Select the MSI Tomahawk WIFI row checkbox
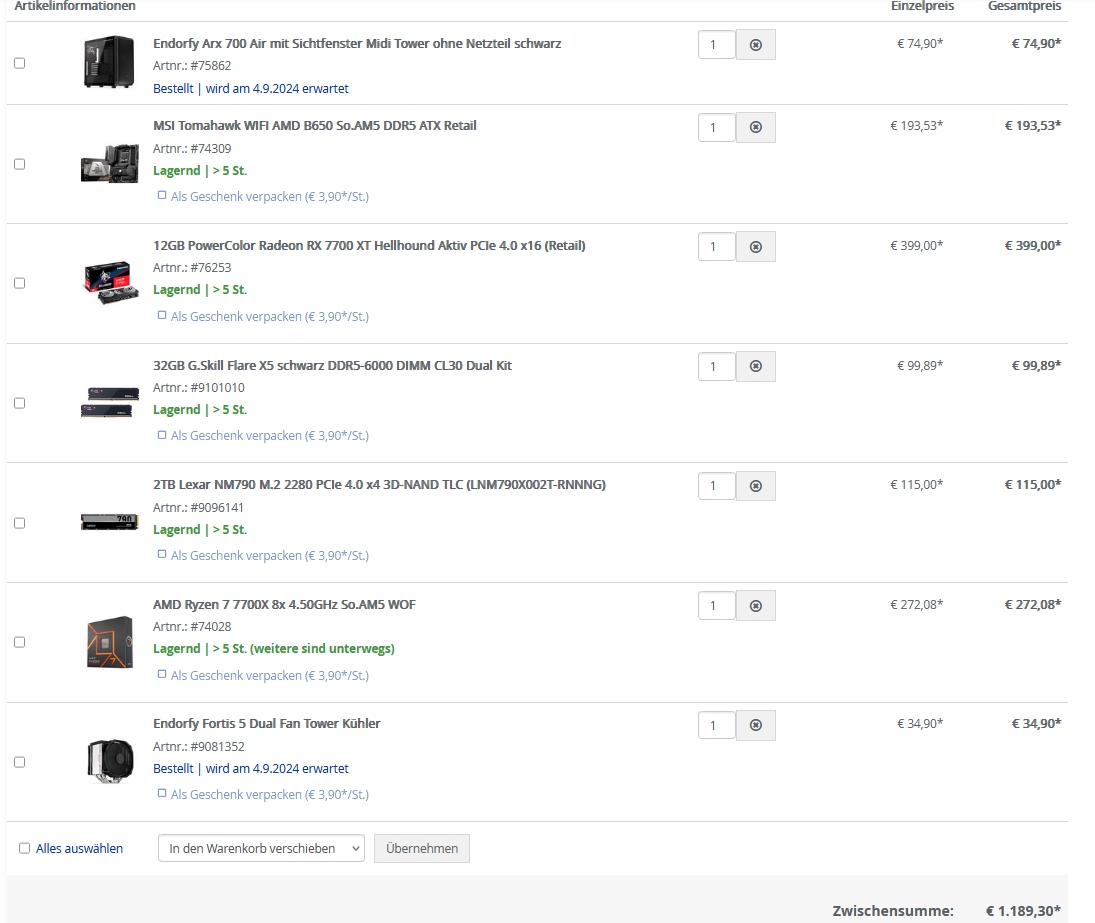 [x=20, y=164]
